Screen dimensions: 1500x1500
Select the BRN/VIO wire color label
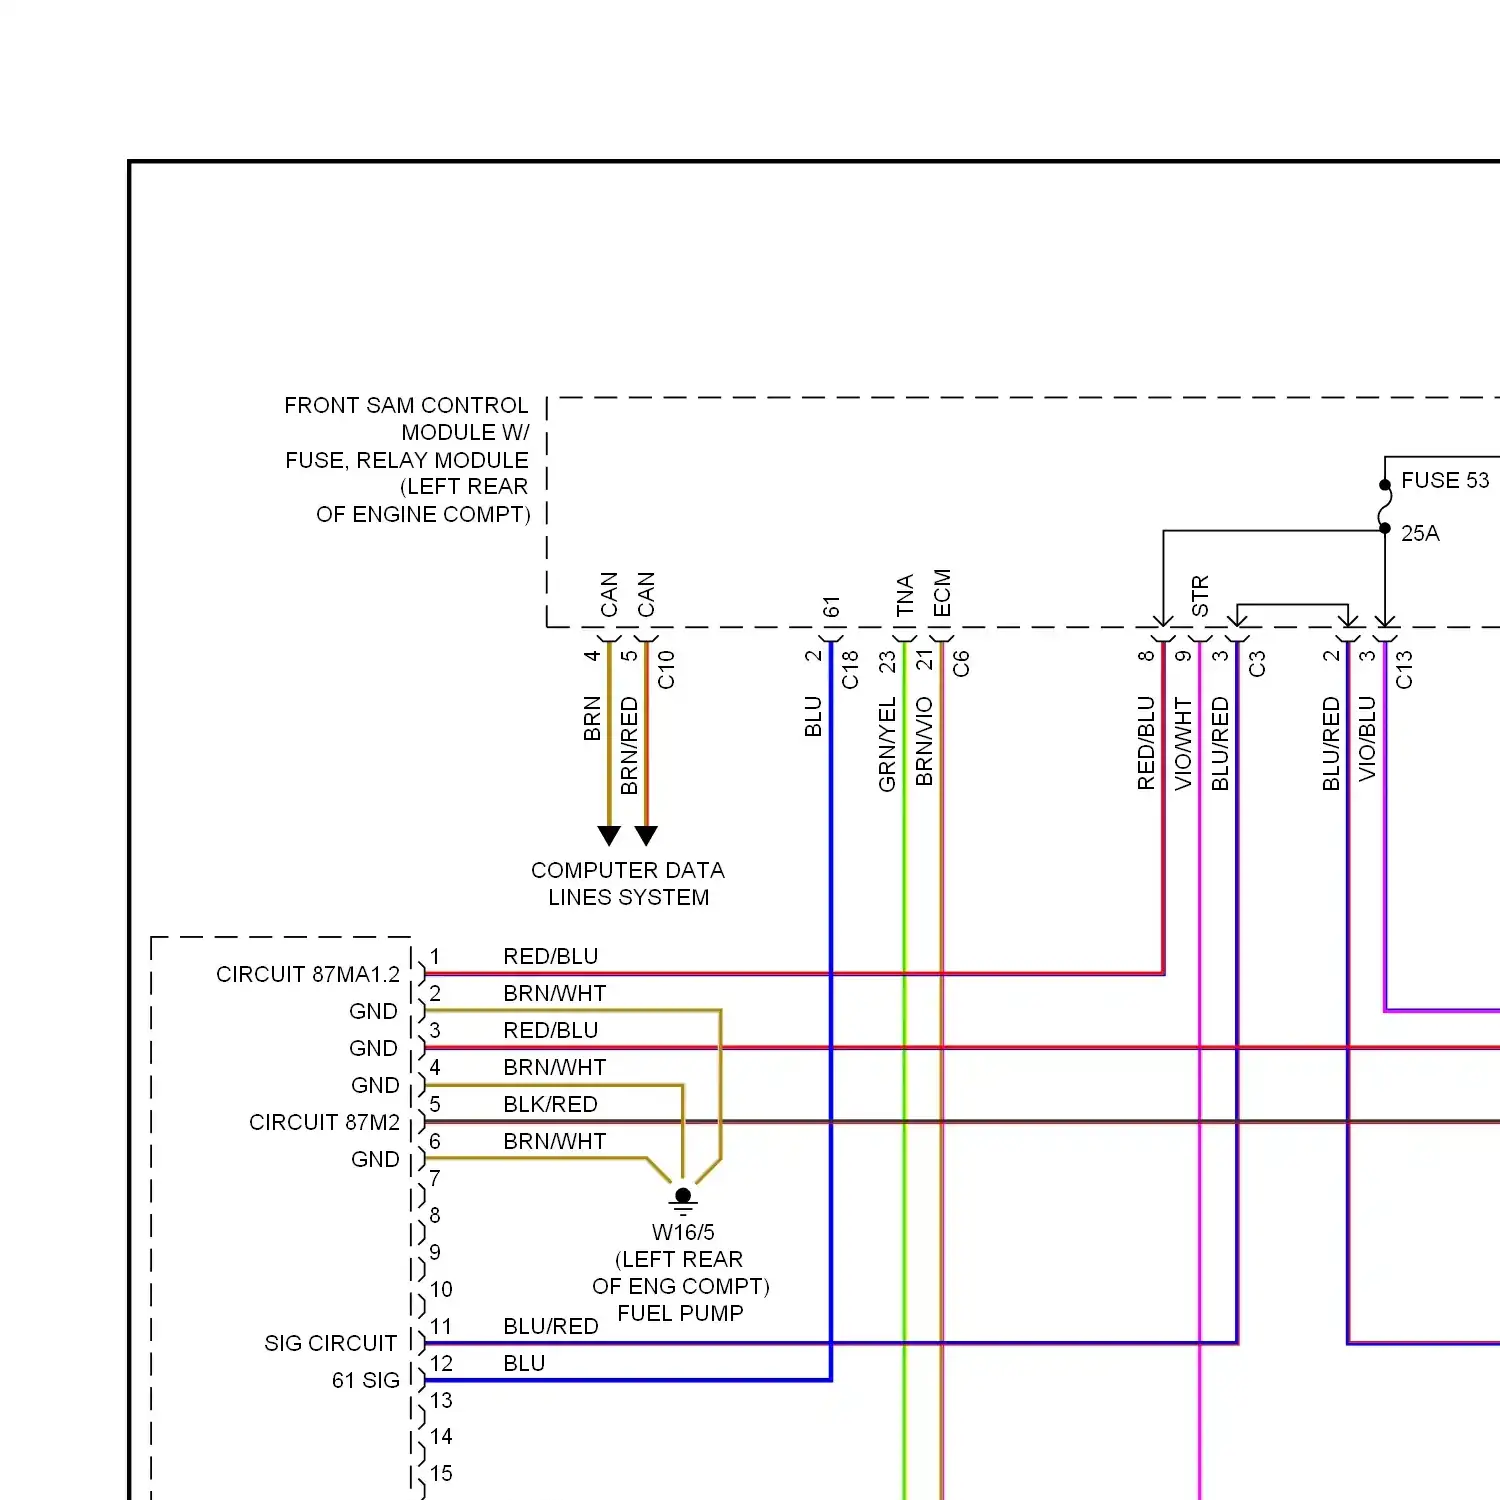[x=924, y=741]
